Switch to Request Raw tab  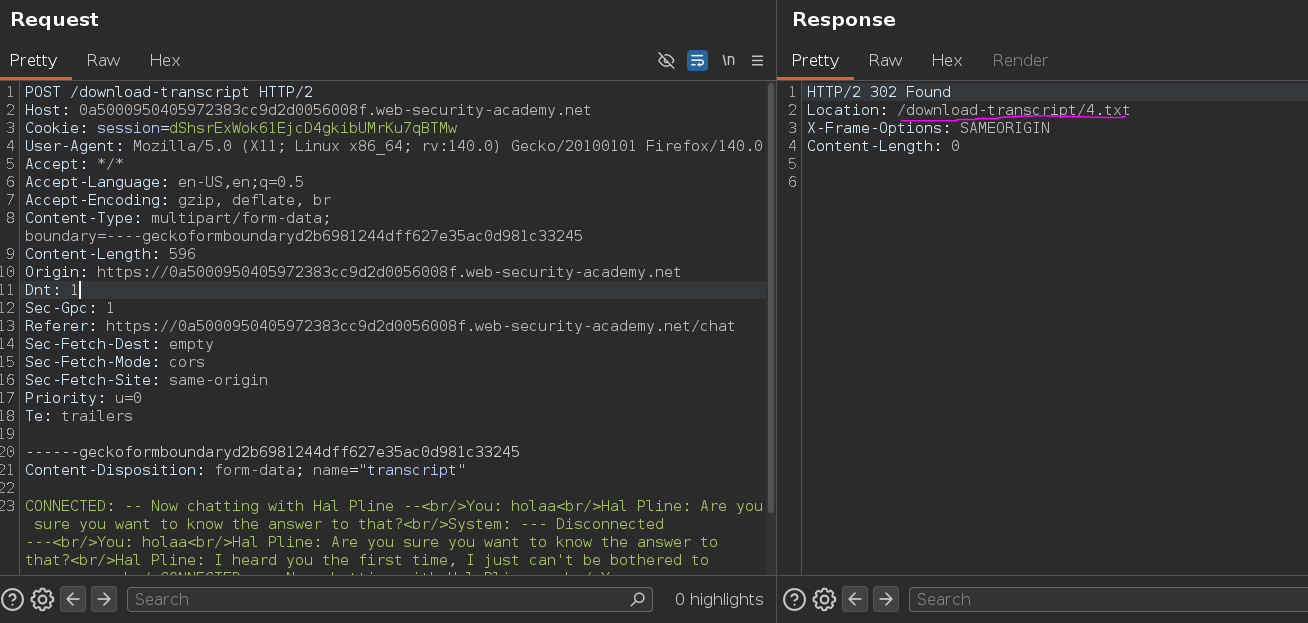[x=103, y=60]
